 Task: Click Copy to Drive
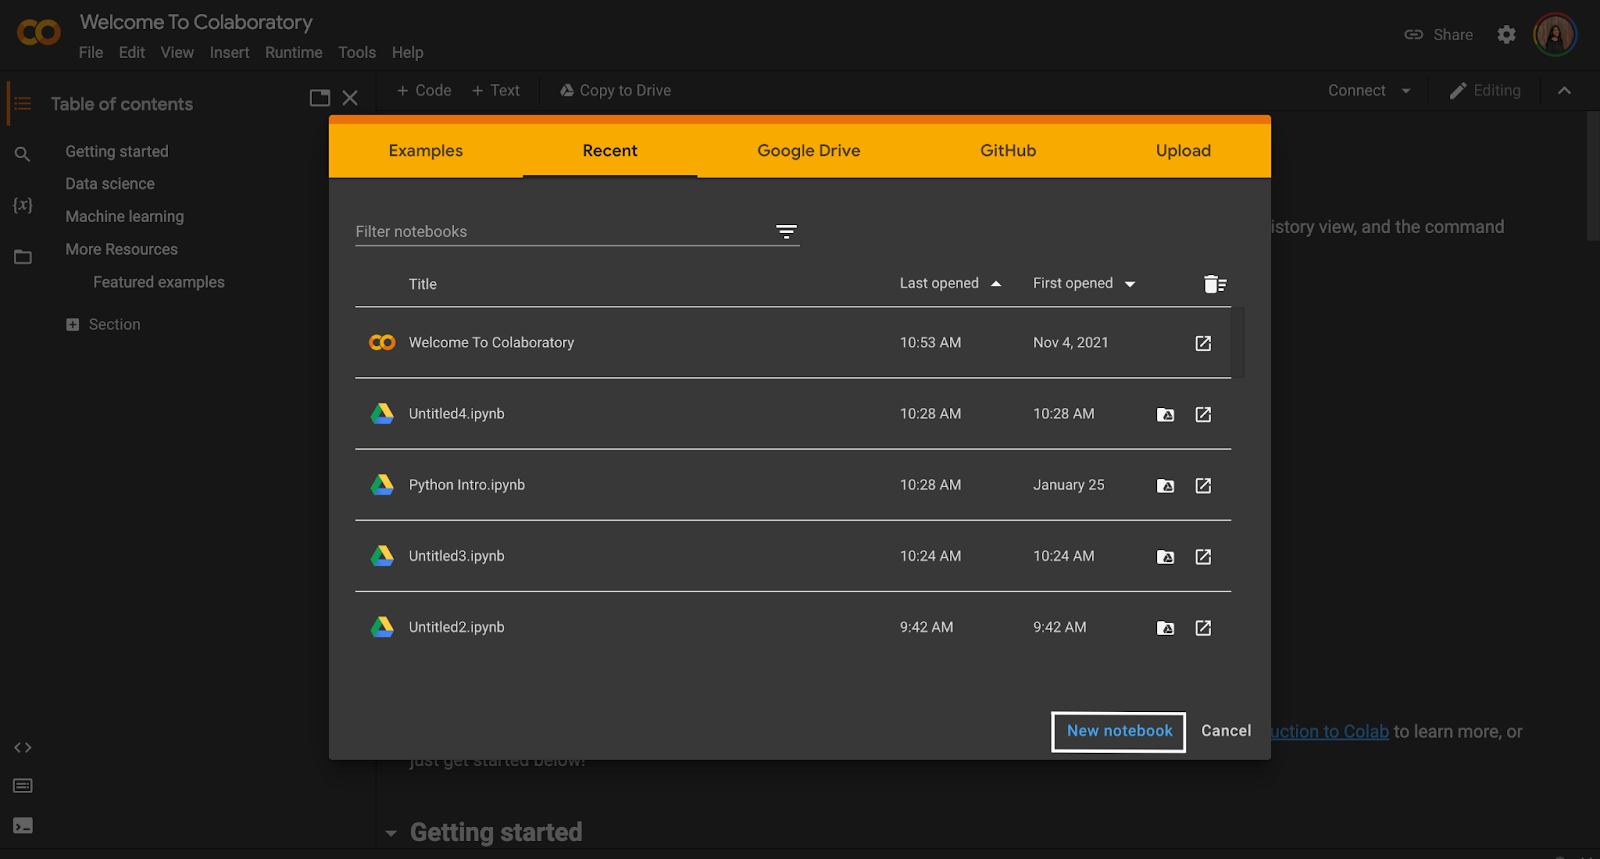tap(615, 91)
